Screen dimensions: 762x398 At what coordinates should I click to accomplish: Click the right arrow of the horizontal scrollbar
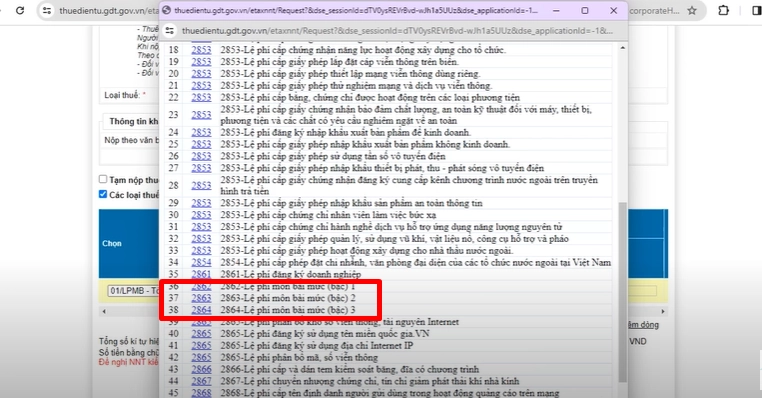(x=663, y=311)
